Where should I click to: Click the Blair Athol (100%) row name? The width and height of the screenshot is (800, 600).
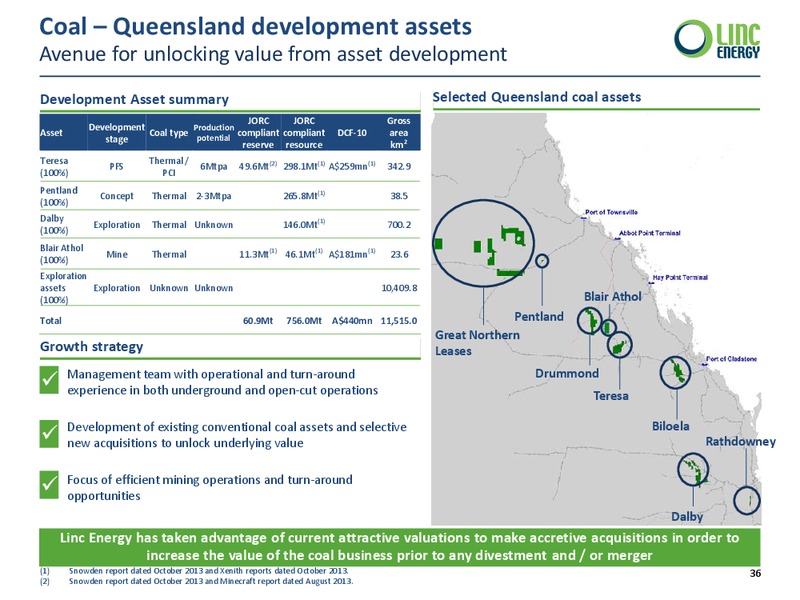[x=61, y=254]
